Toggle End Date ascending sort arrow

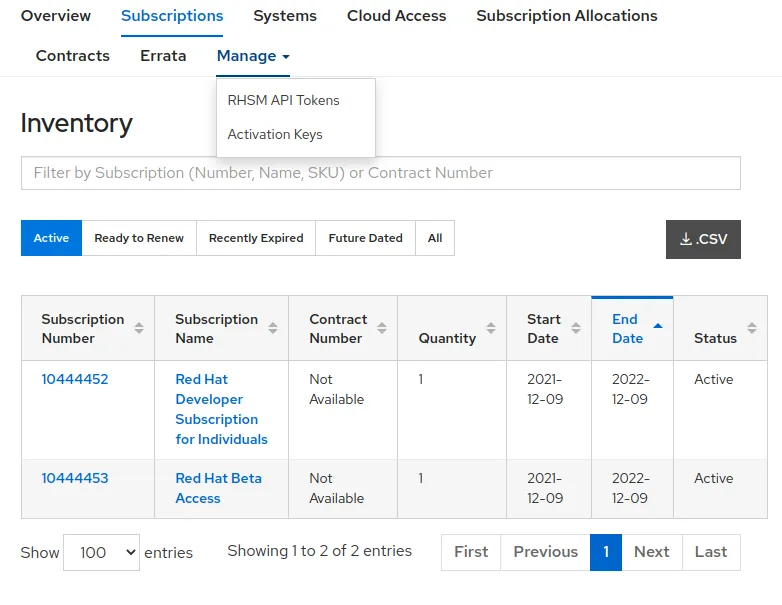[658, 326]
